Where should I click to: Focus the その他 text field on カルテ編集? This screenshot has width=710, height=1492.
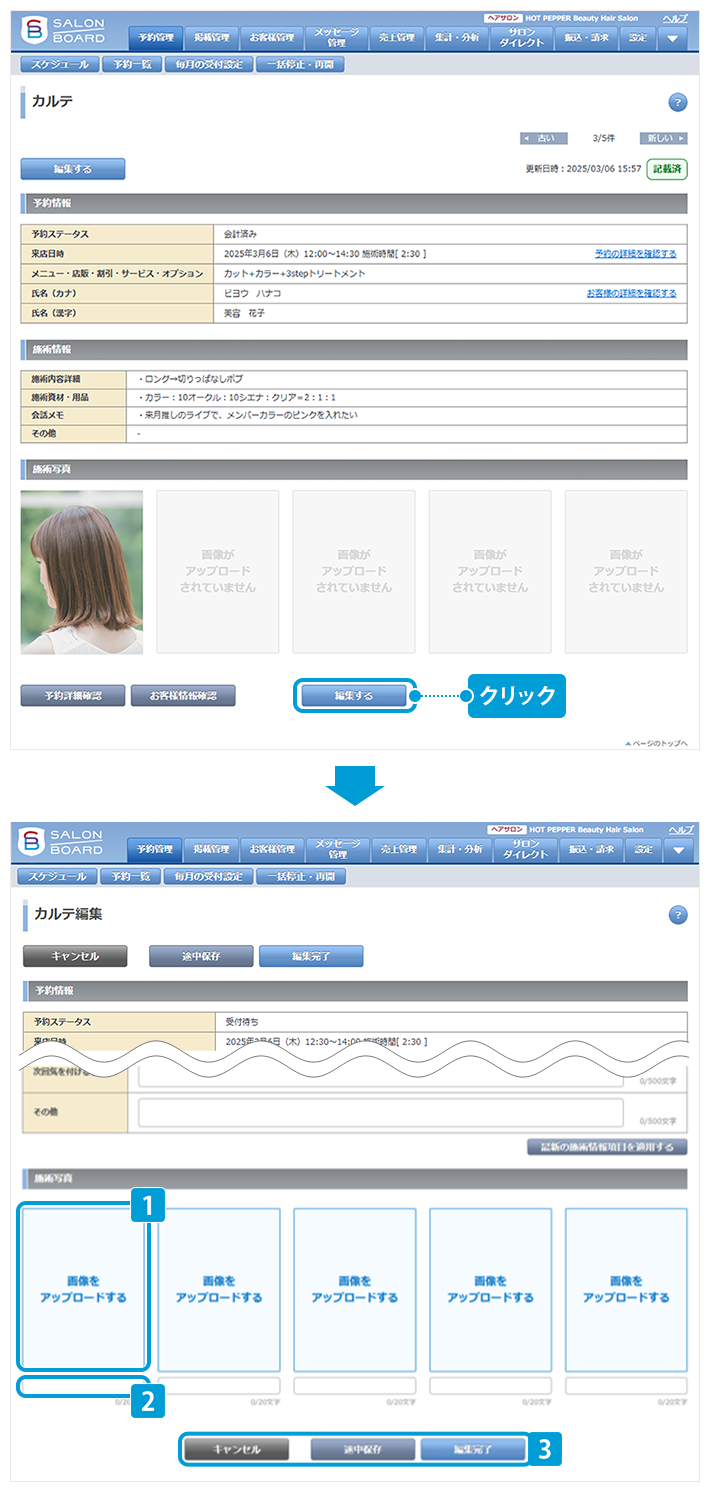tap(380, 1112)
